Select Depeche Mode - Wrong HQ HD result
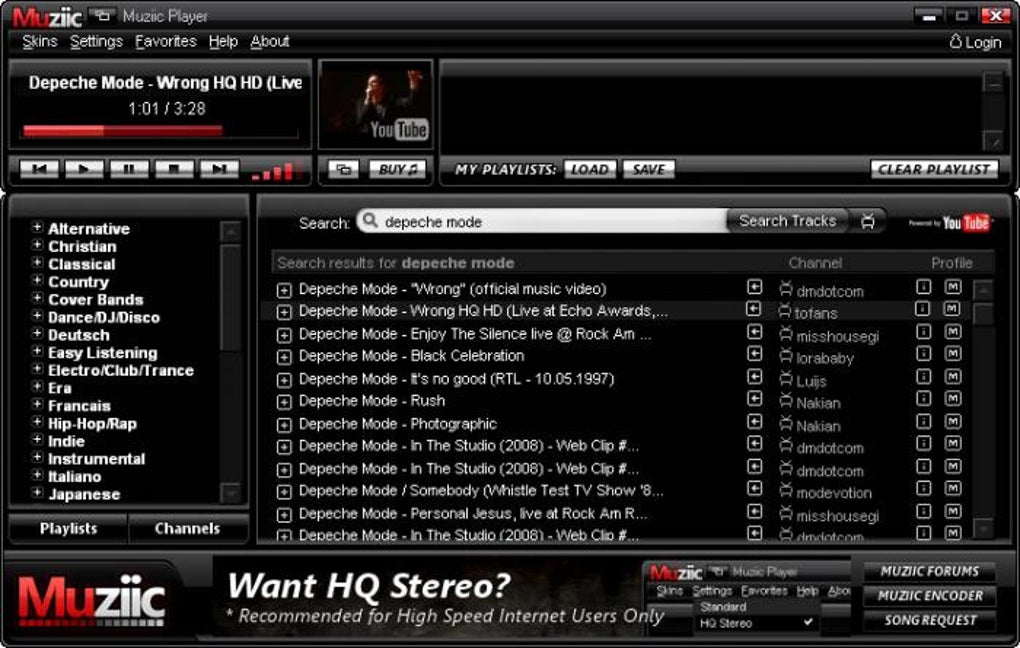 coord(483,311)
